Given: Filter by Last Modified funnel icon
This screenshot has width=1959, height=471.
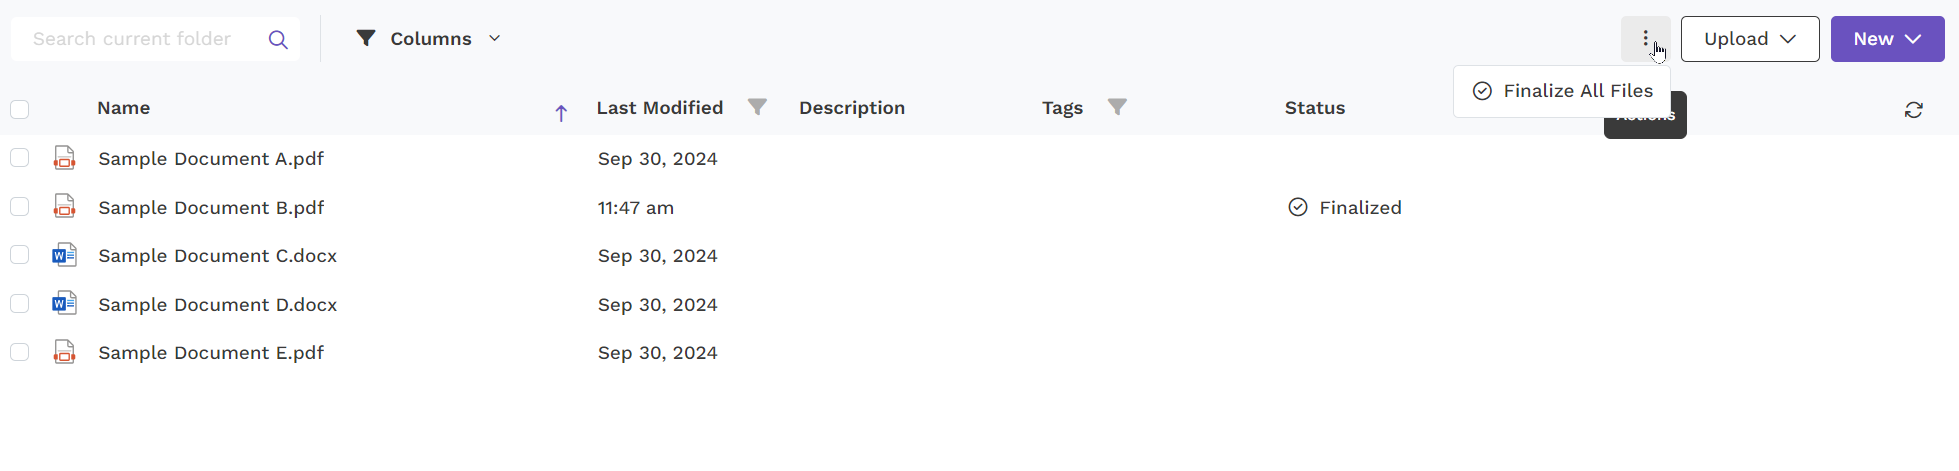Looking at the screenshot, I should coord(757,107).
